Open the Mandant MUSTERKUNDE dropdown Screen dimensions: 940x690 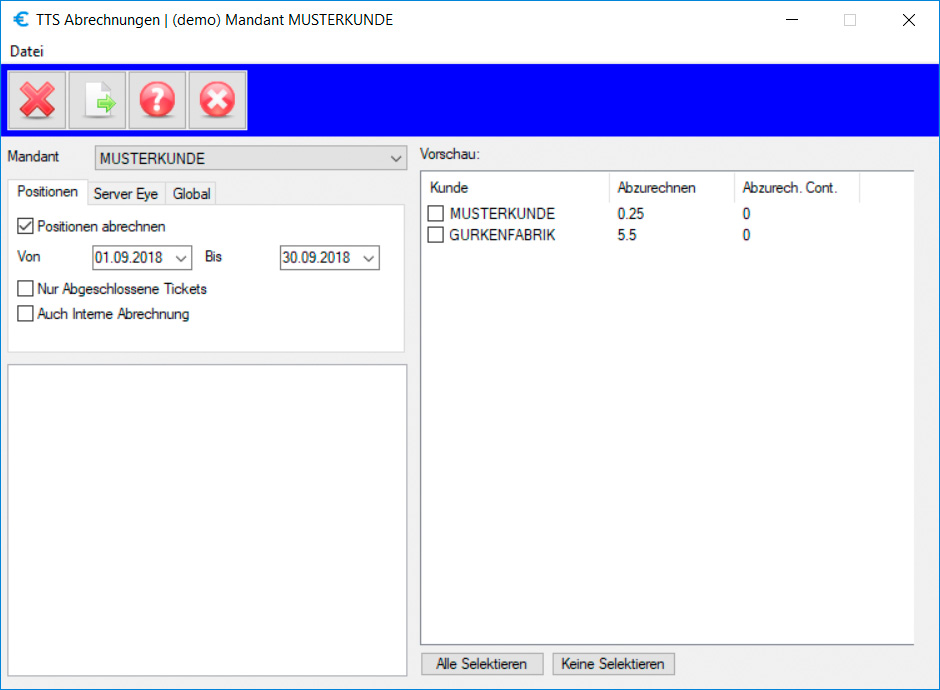click(251, 158)
